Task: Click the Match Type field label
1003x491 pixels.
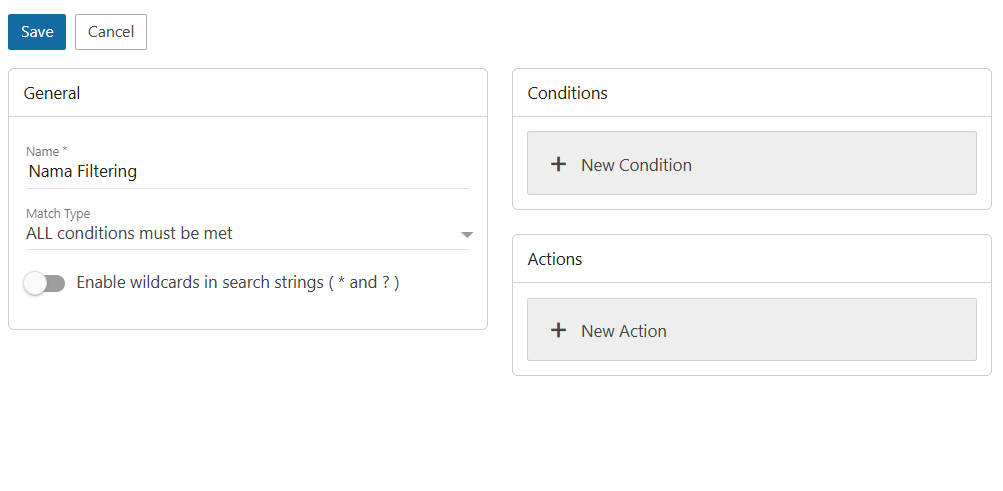Action: coord(58,213)
